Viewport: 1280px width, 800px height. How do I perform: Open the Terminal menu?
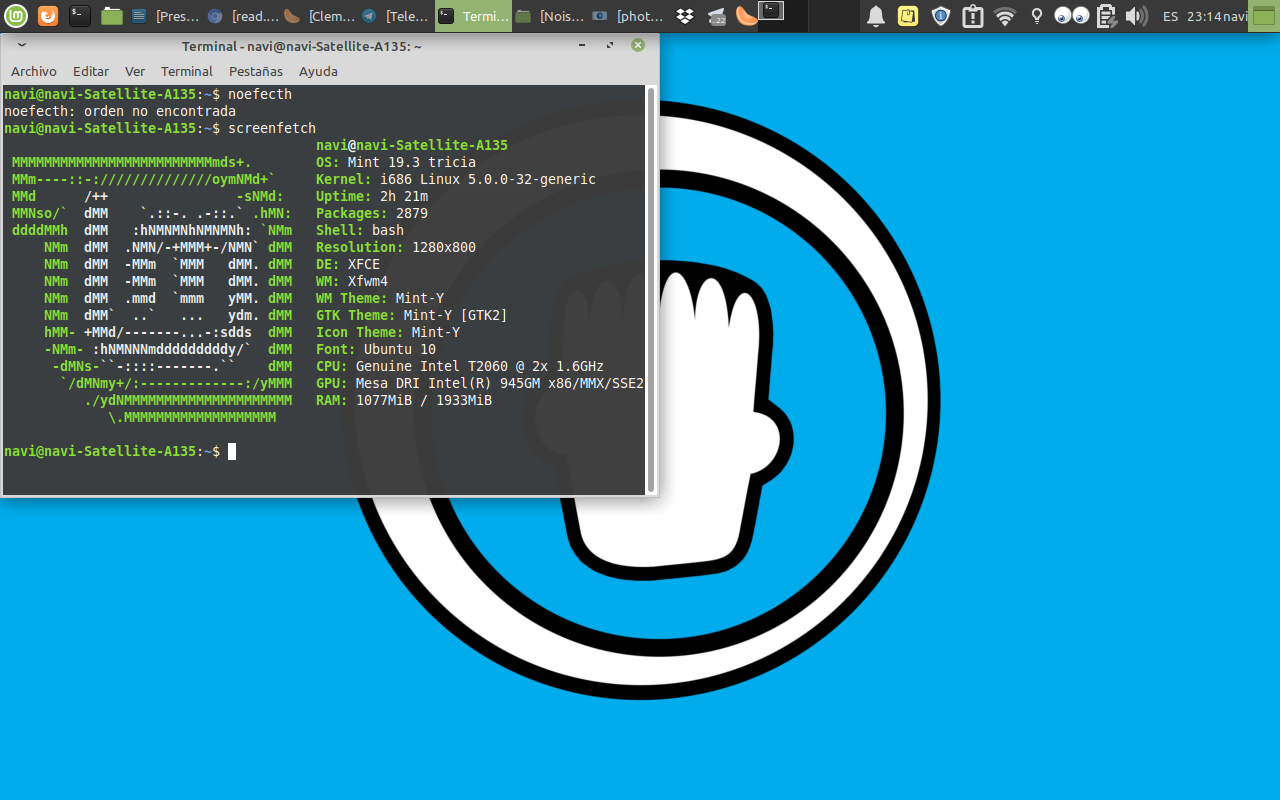tap(187, 71)
